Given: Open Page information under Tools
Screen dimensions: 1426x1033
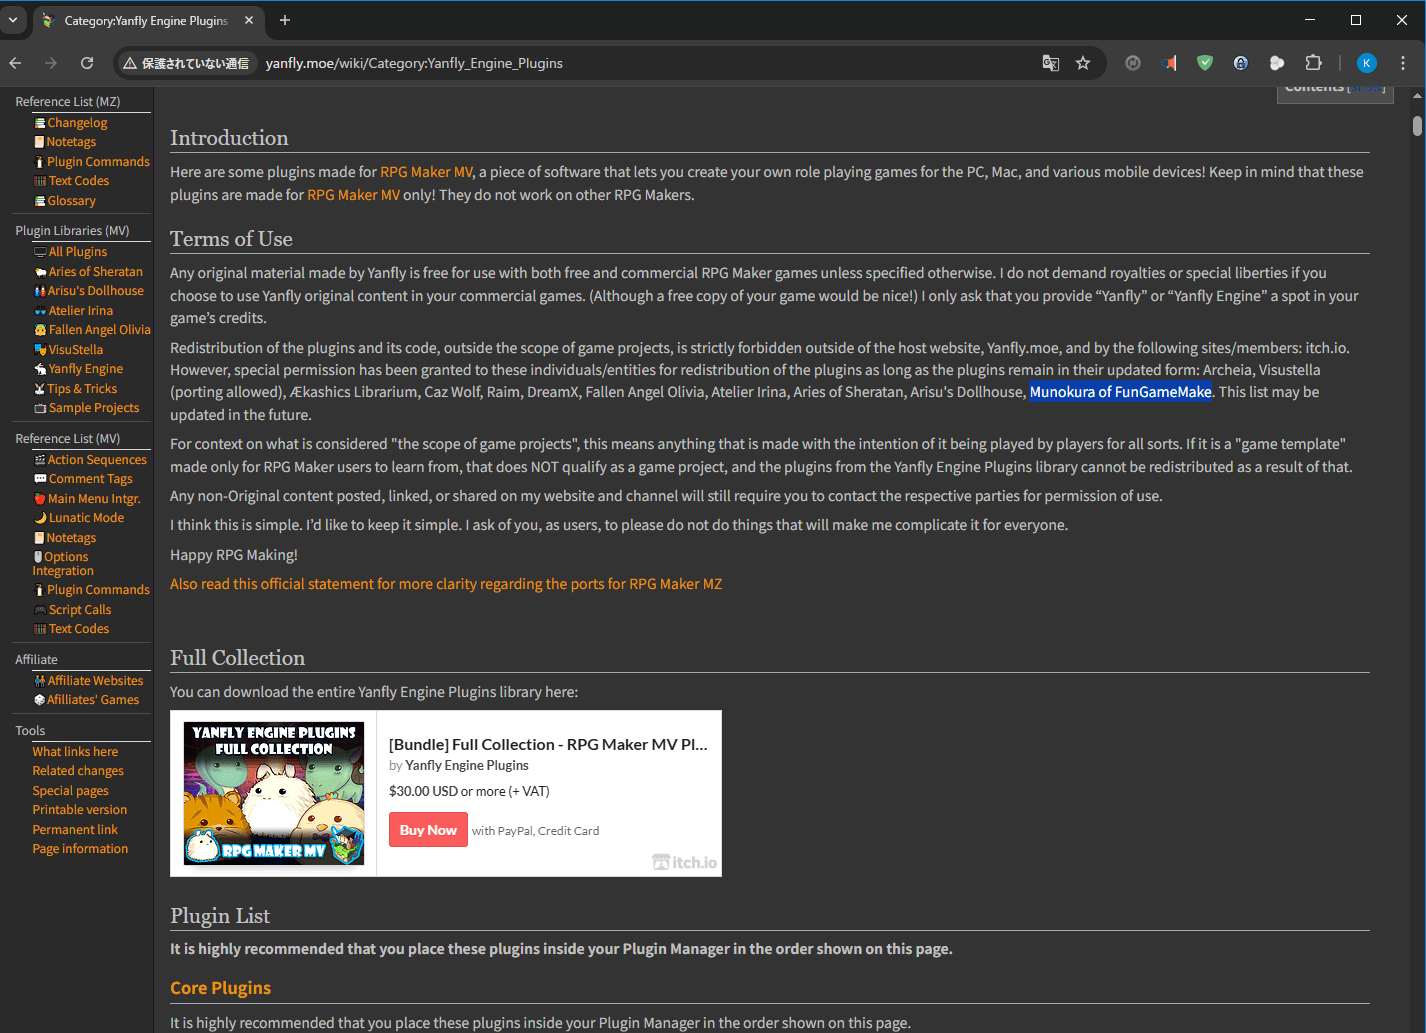Looking at the screenshot, I should [80, 849].
